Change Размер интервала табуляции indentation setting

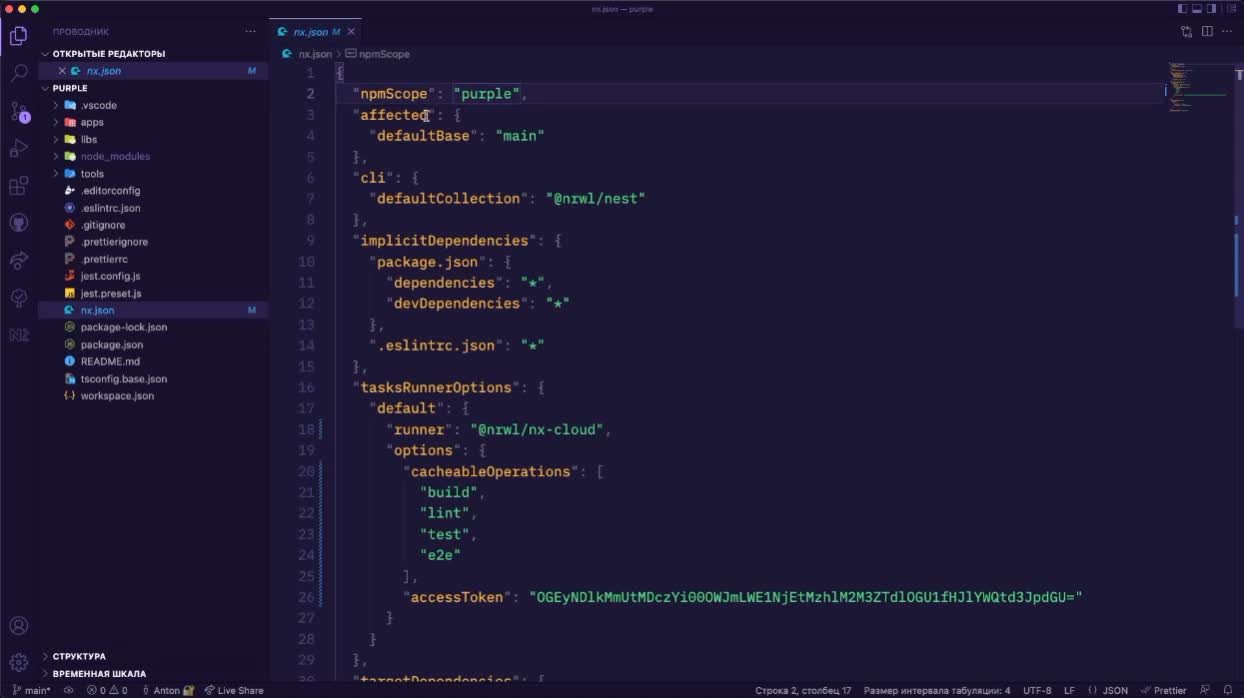[937, 690]
